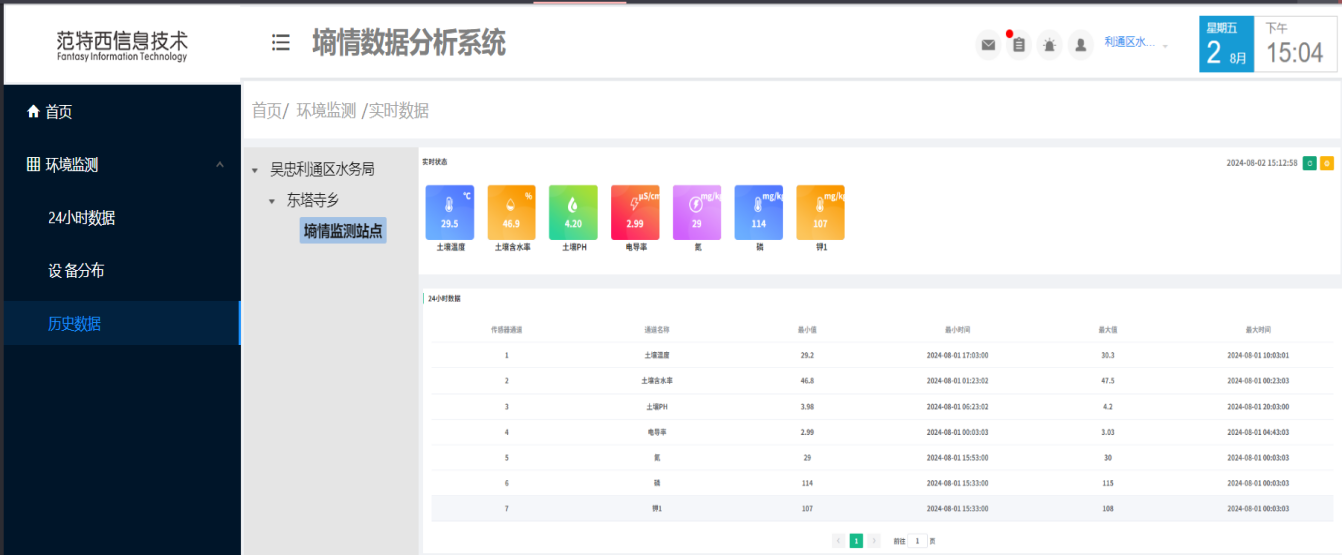This screenshot has width=1342, height=555.
Task: Click the 土壤温度 card showing 29.5
Action: (x=450, y=212)
